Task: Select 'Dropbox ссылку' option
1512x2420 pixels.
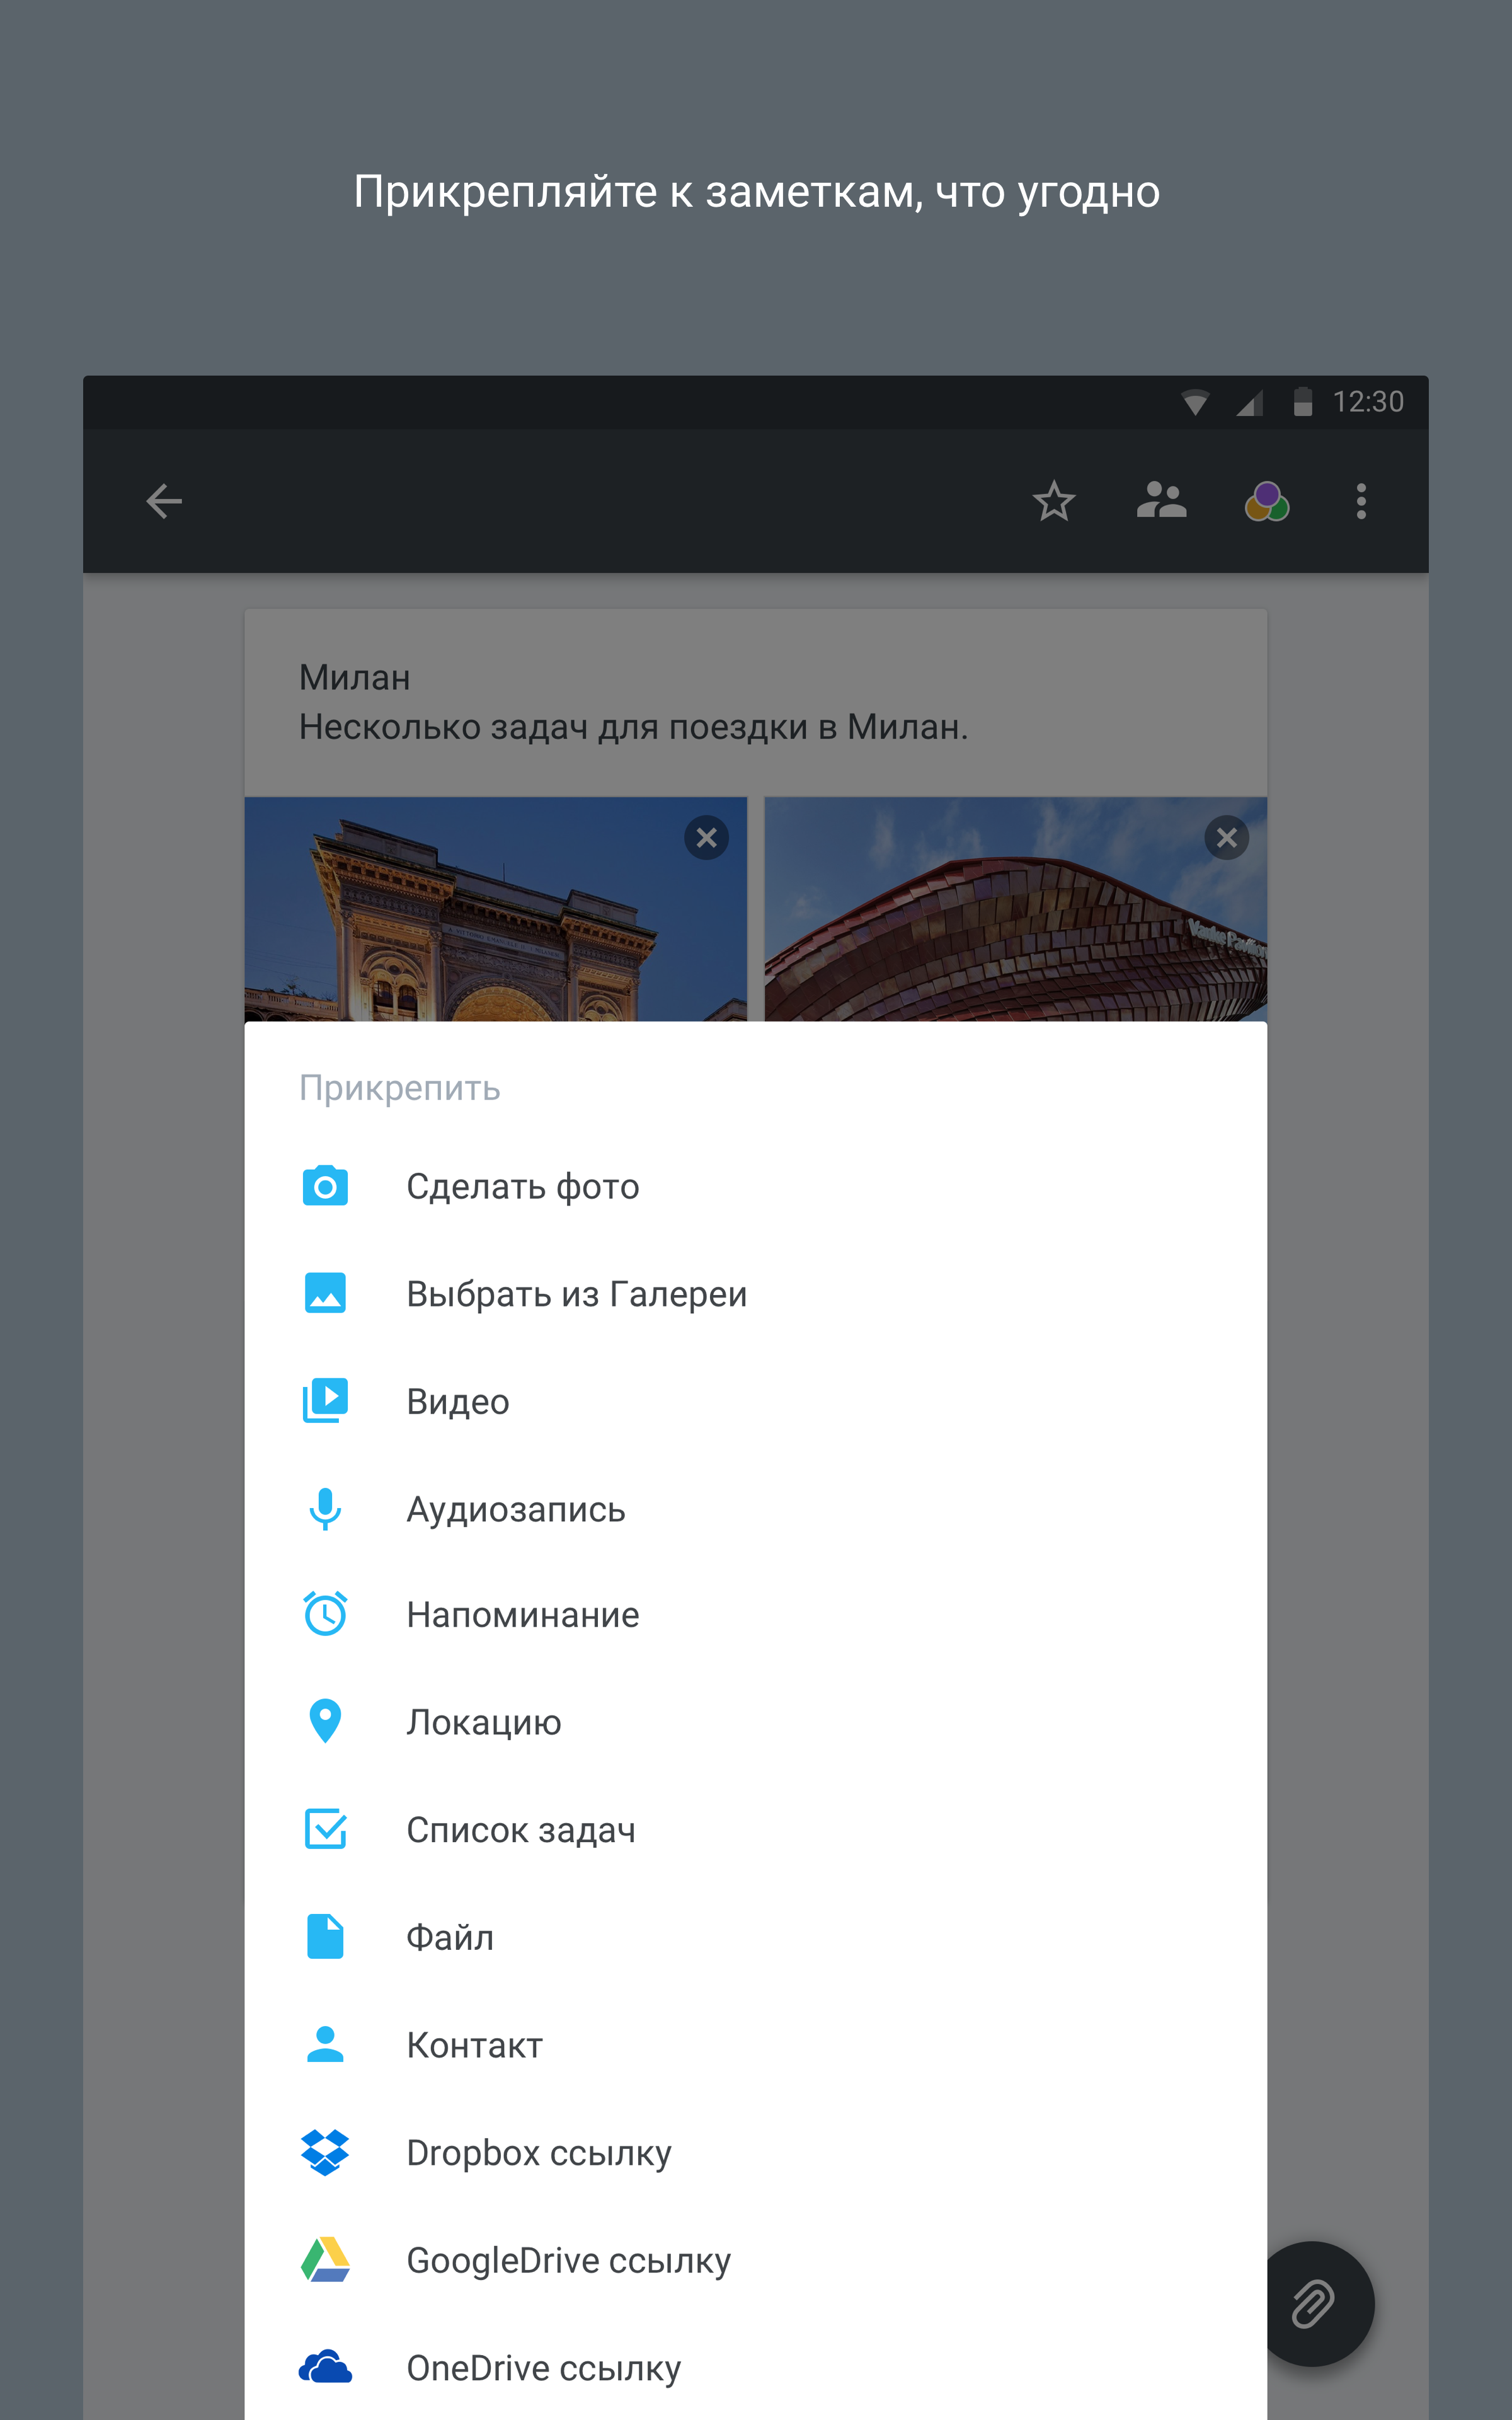Action: pos(755,2152)
